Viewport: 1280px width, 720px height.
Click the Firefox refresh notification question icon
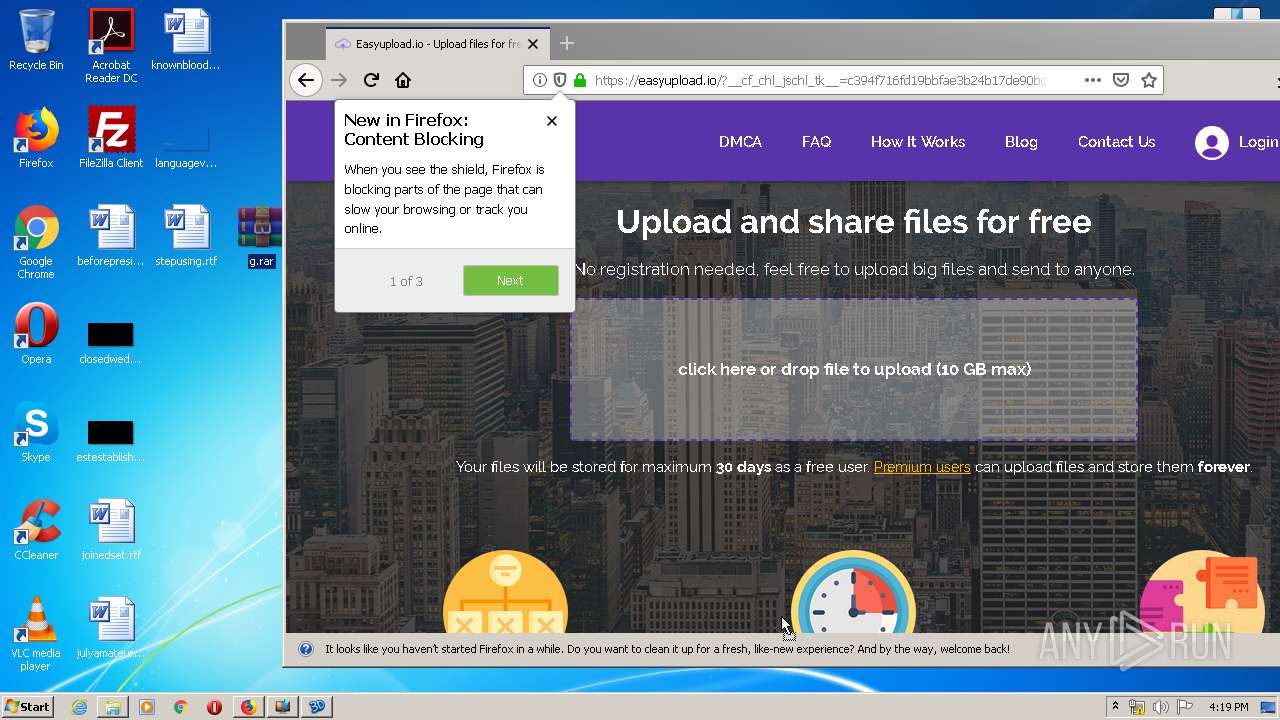(x=306, y=649)
